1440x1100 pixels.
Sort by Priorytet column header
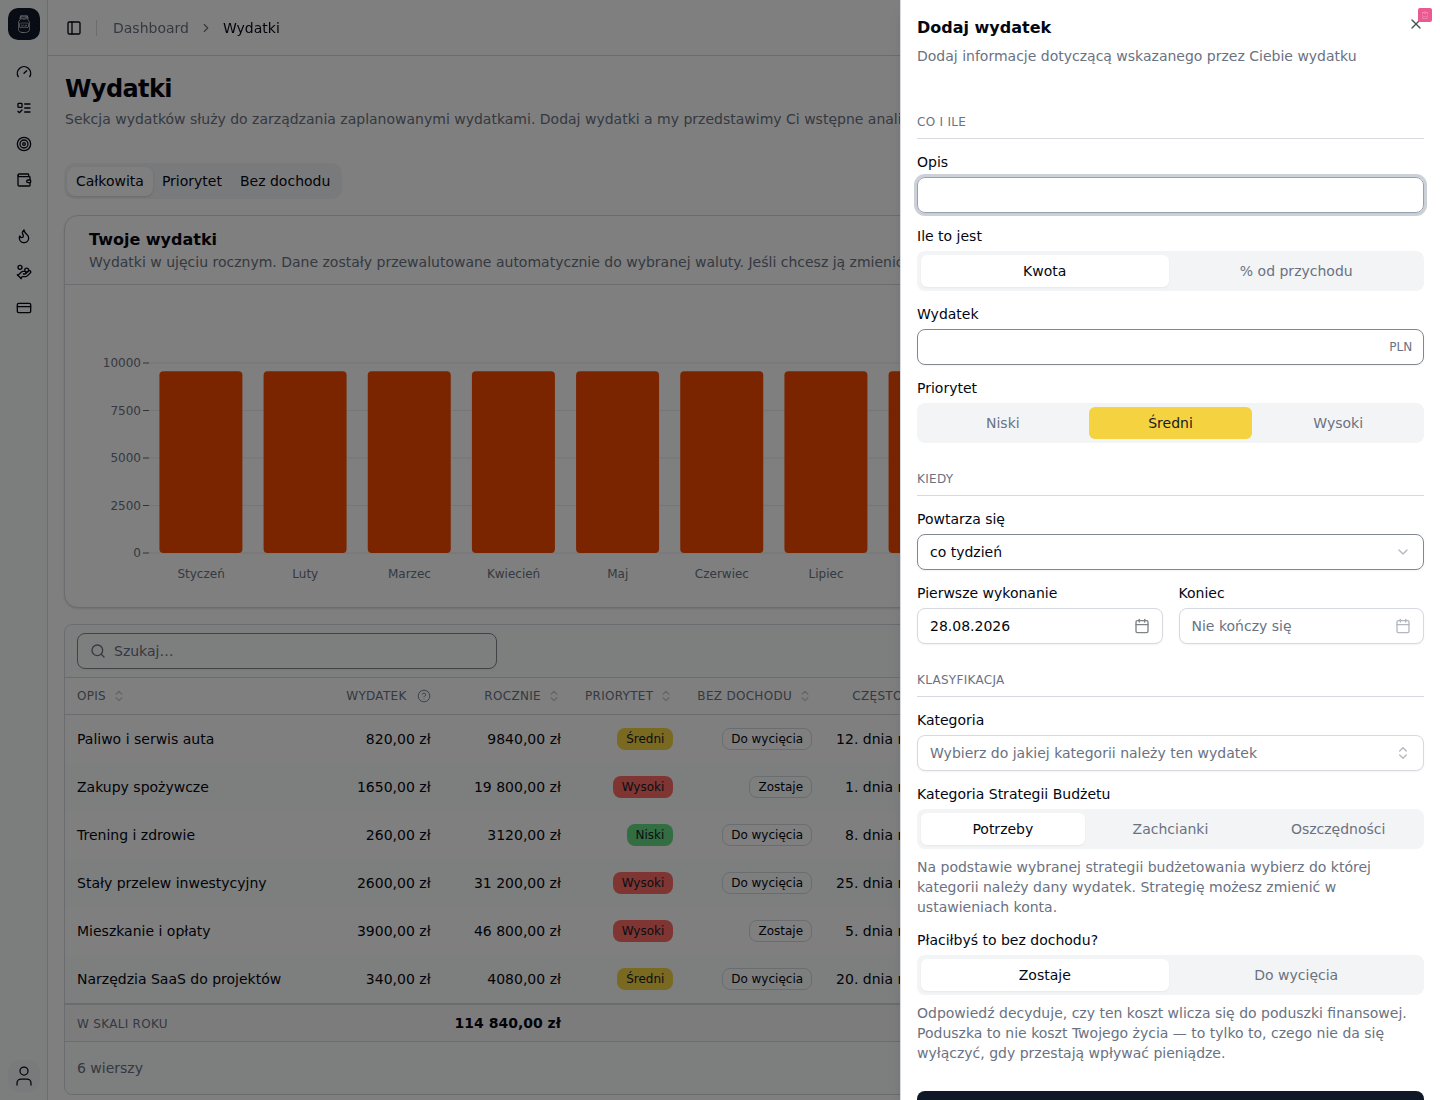click(627, 696)
